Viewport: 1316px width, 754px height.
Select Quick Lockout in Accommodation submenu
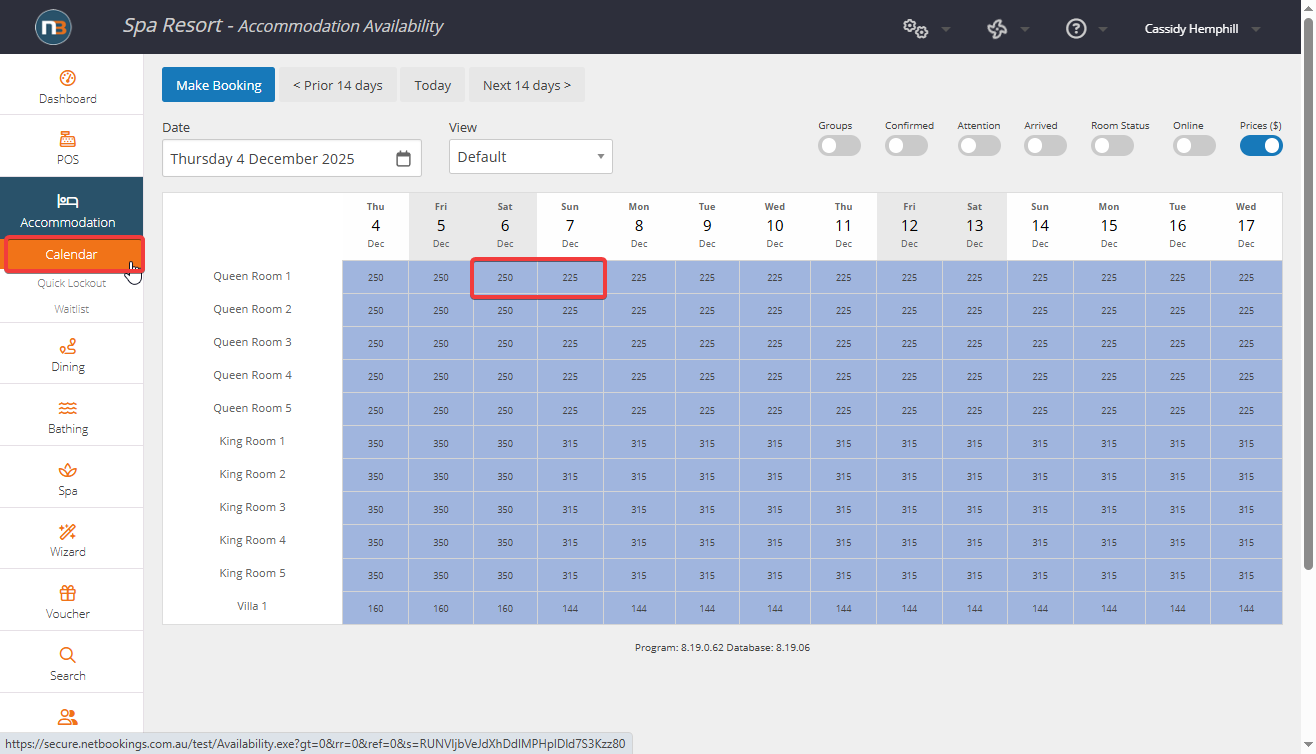pyautogui.click(x=72, y=283)
